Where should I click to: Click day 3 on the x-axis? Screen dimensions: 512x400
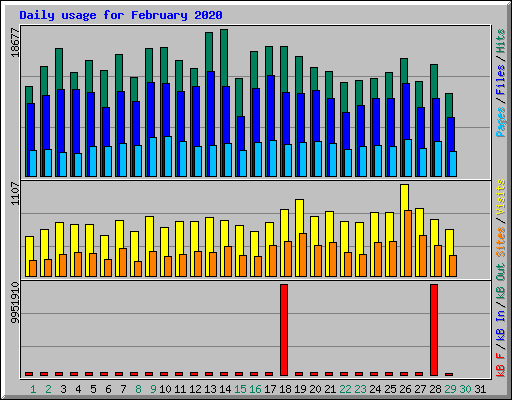(x=63, y=389)
